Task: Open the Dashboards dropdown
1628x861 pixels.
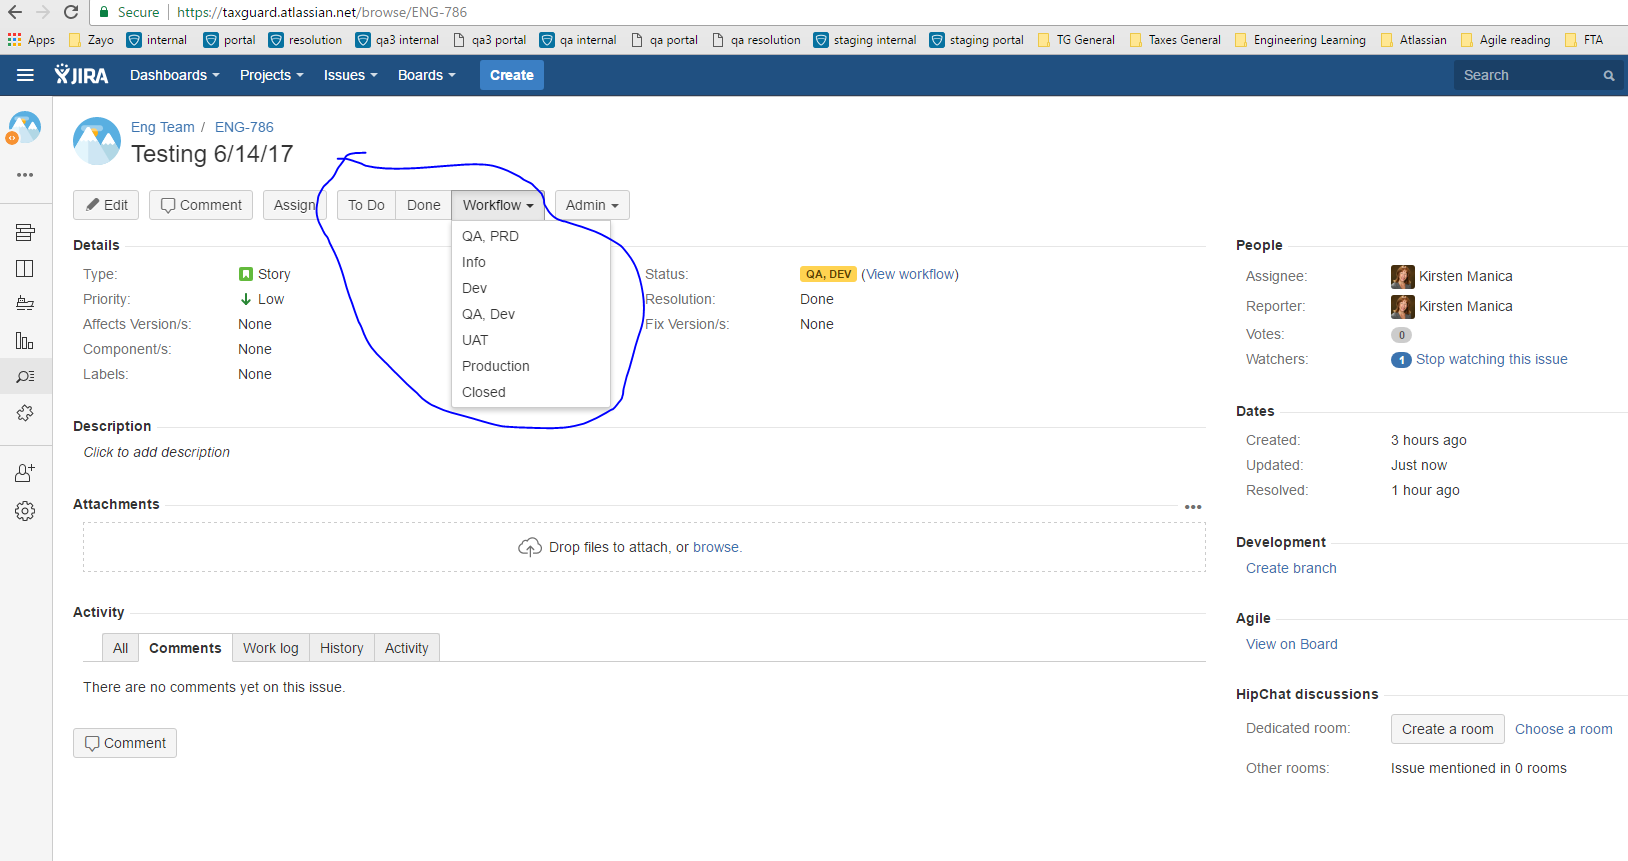Action: [x=174, y=75]
